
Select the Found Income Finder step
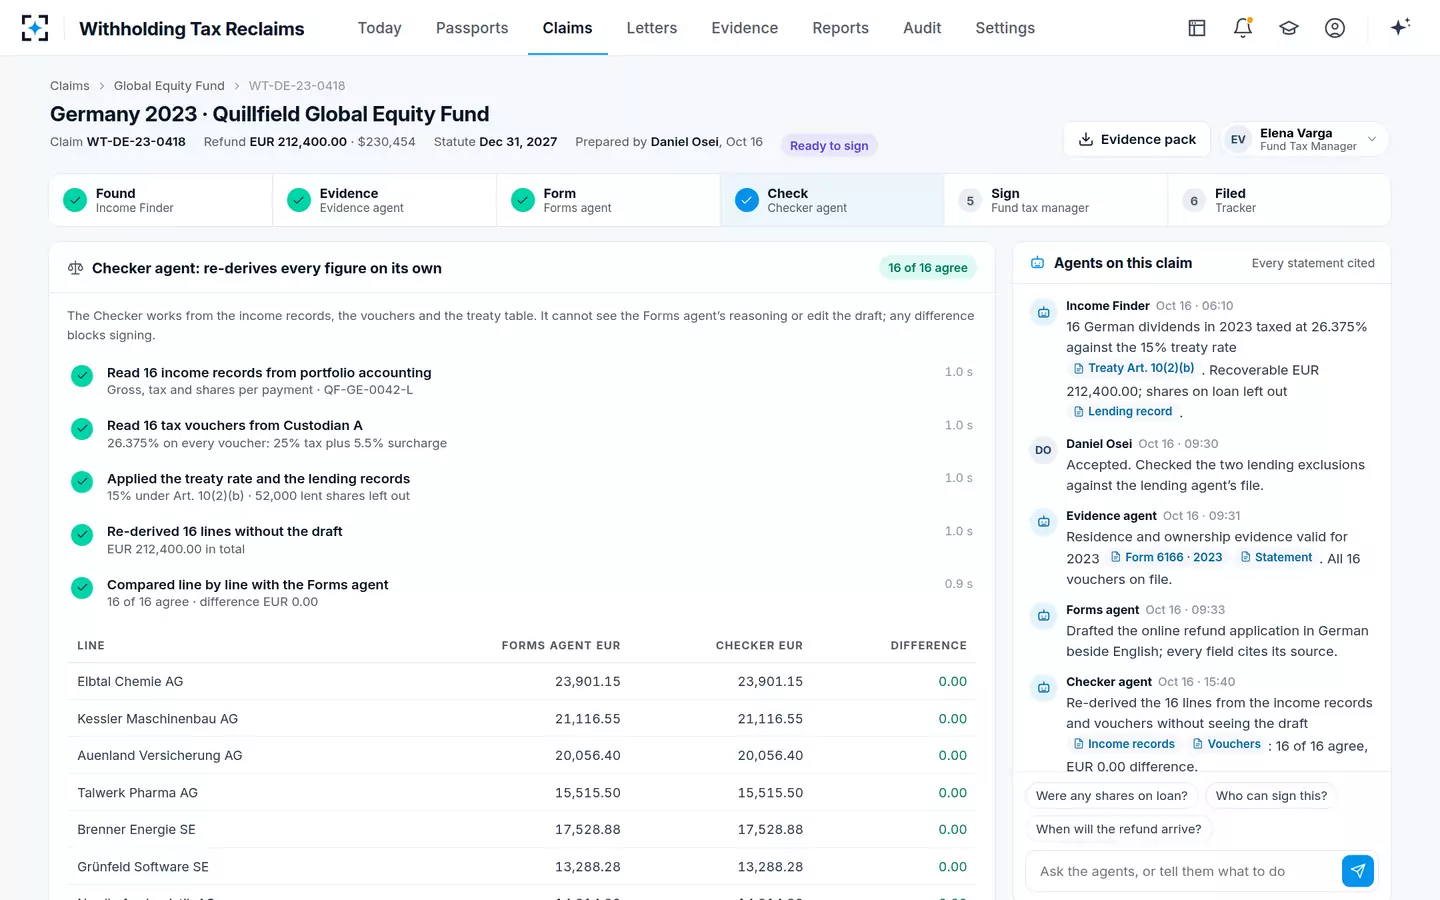click(x=161, y=200)
